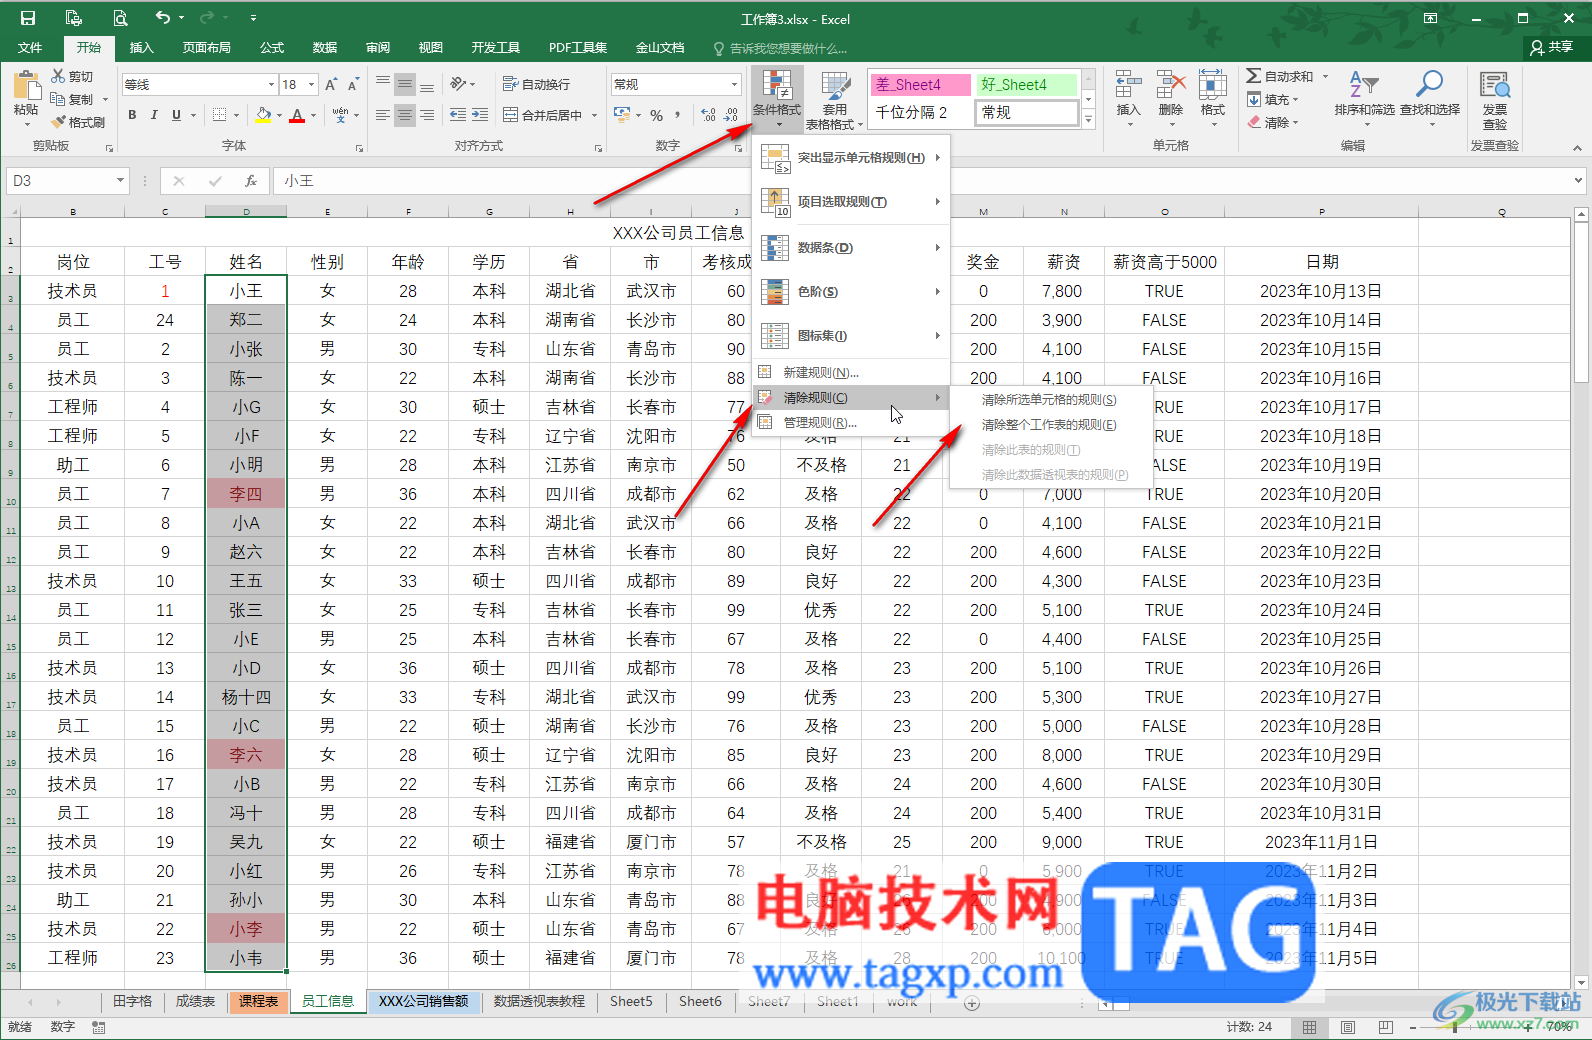Expand the AutoSum dropdown arrow
The width and height of the screenshot is (1592, 1040).
click(1326, 76)
